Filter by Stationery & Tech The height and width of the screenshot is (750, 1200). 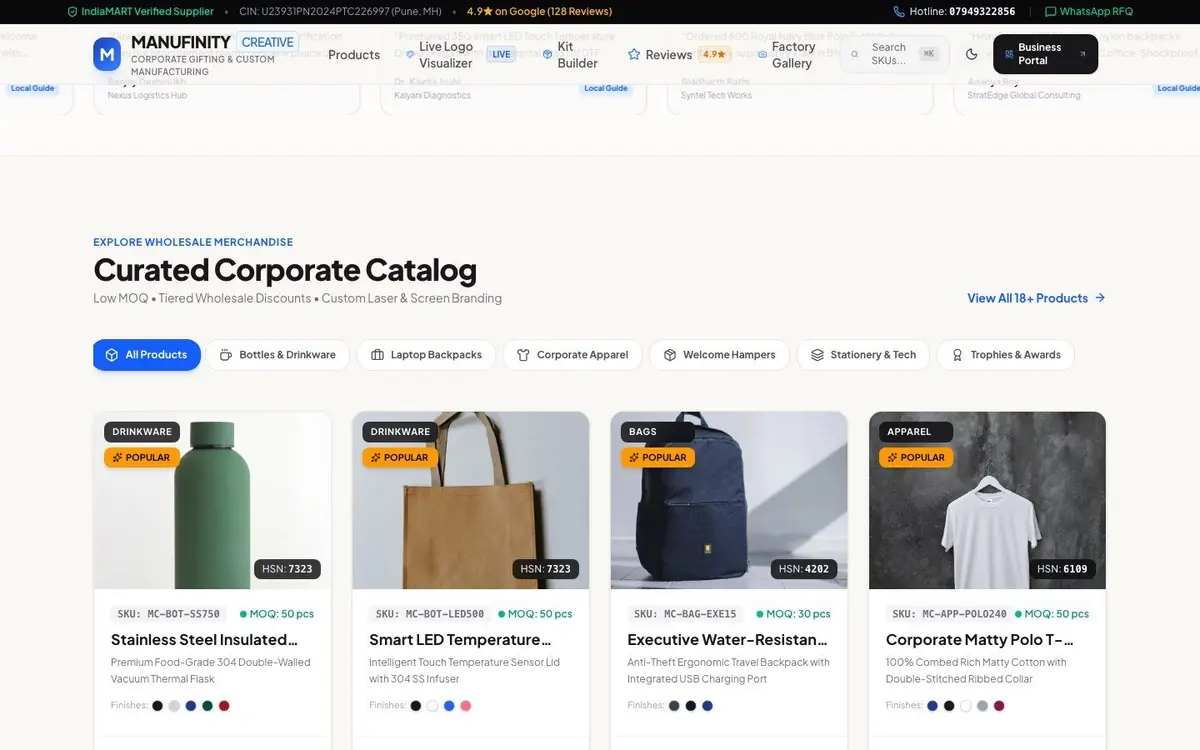863,355
